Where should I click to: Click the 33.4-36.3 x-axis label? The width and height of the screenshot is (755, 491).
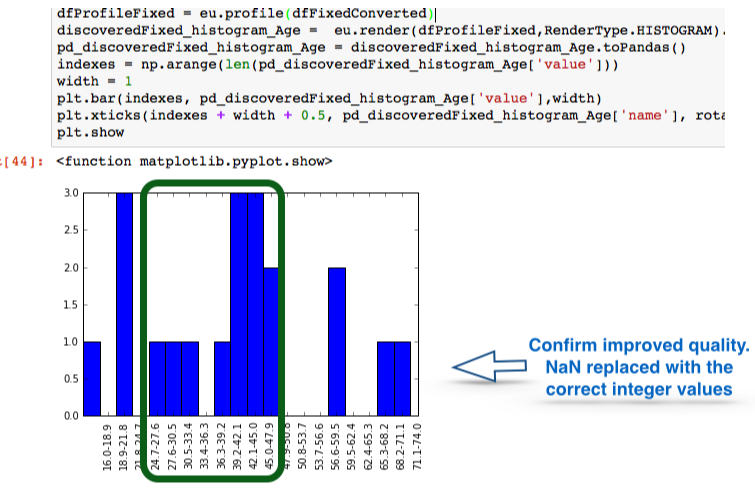(x=205, y=447)
